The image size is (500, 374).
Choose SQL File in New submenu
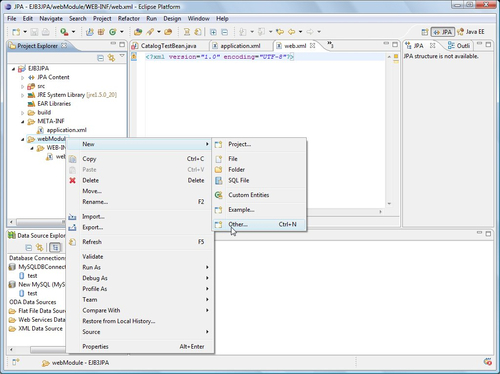coord(259,180)
